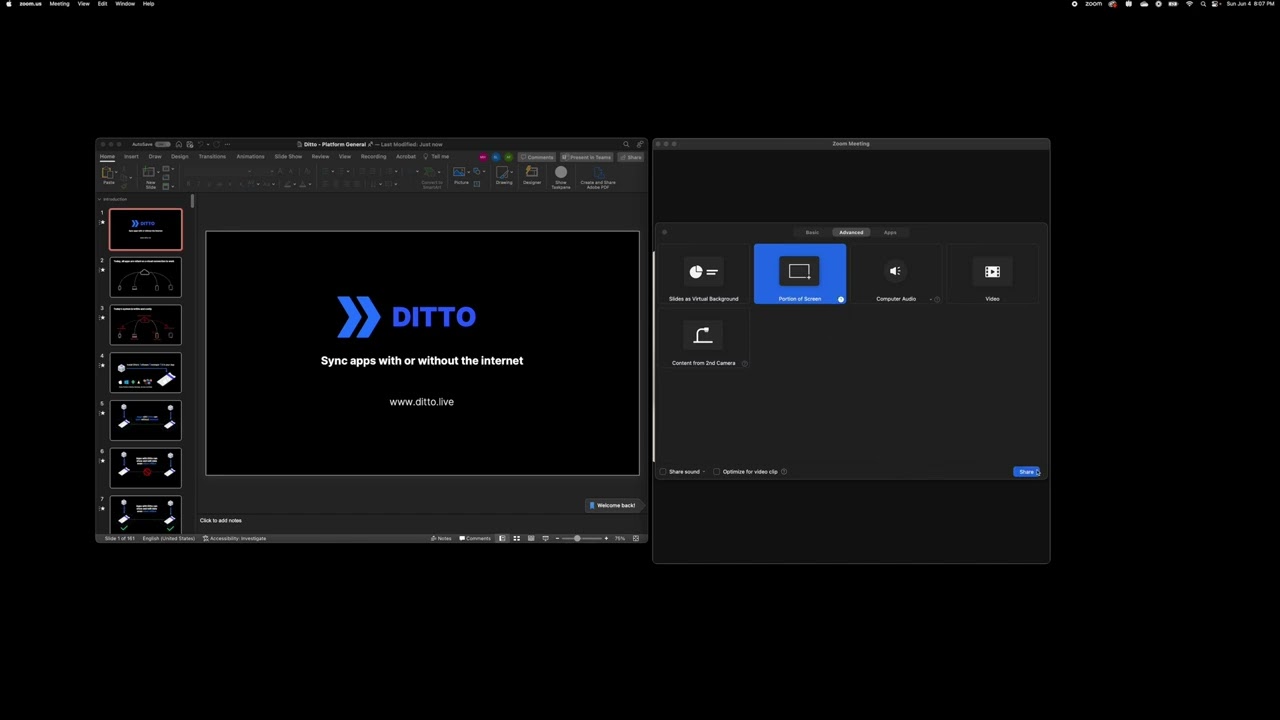Open the Paste dropdown arrow
The height and width of the screenshot is (720, 1280).
click(x=116, y=172)
